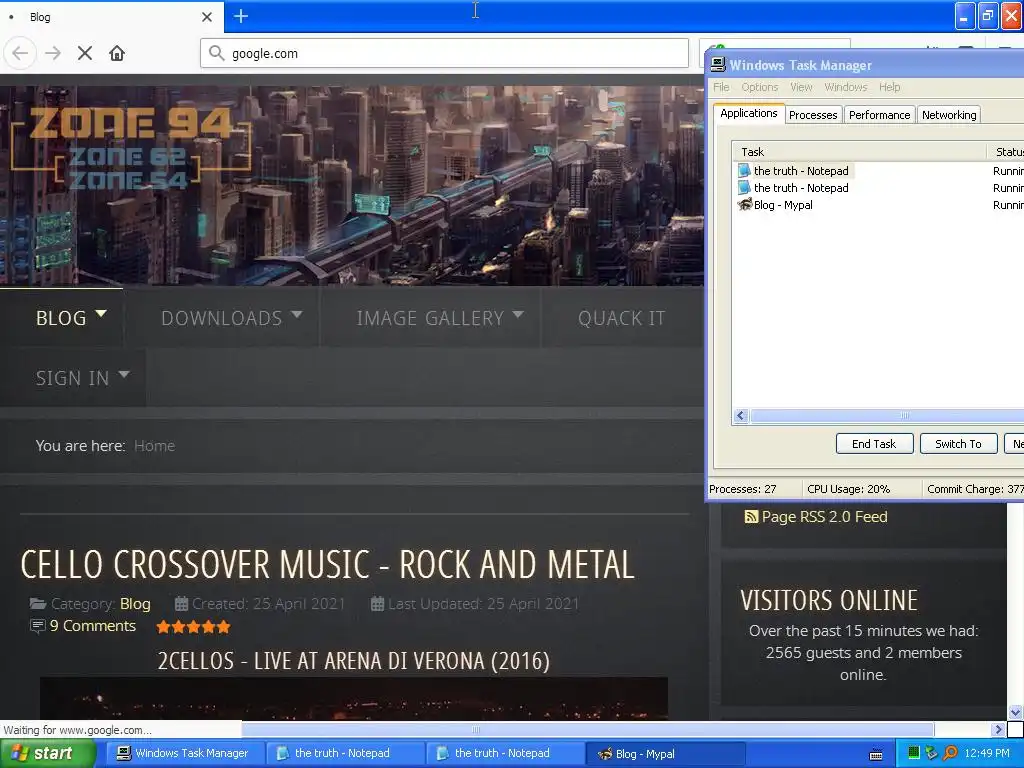1024x768 pixels.
Task: Open a new tab with plus button
Action: point(240,16)
